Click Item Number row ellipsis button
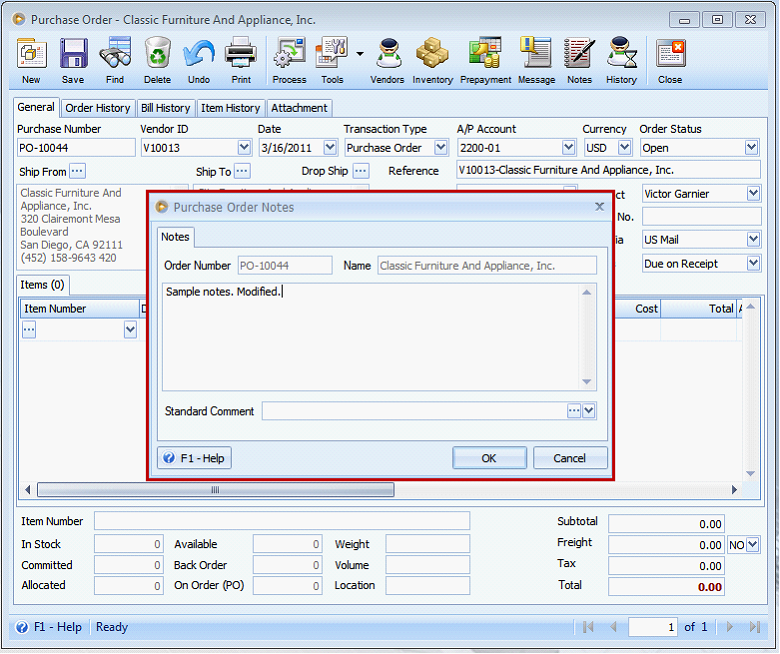This screenshot has width=780, height=654. 29,330
